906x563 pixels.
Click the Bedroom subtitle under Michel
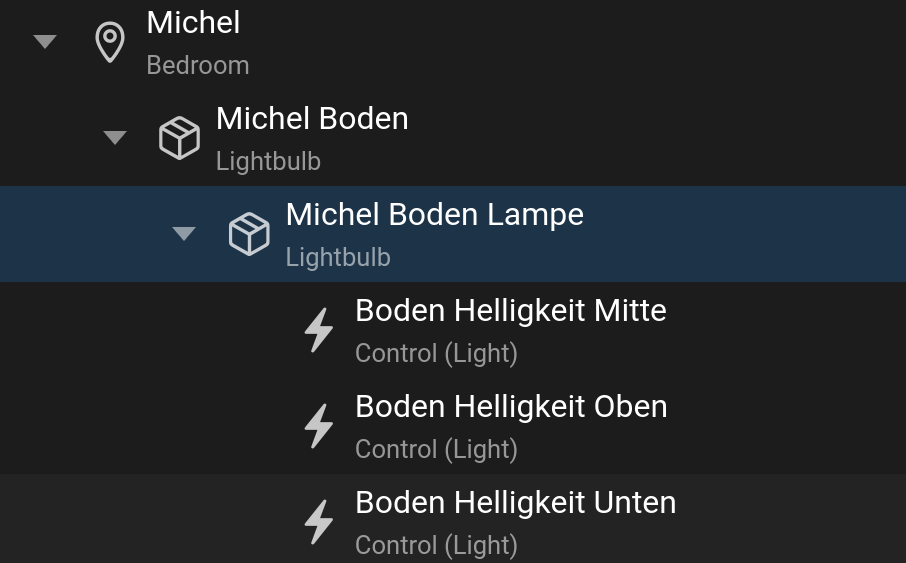198,65
